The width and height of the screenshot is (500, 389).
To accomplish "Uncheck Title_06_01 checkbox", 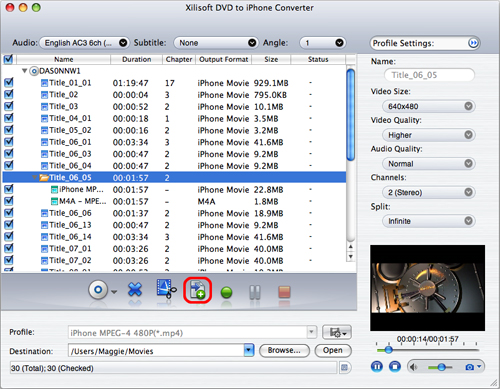I will click(9, 141).
